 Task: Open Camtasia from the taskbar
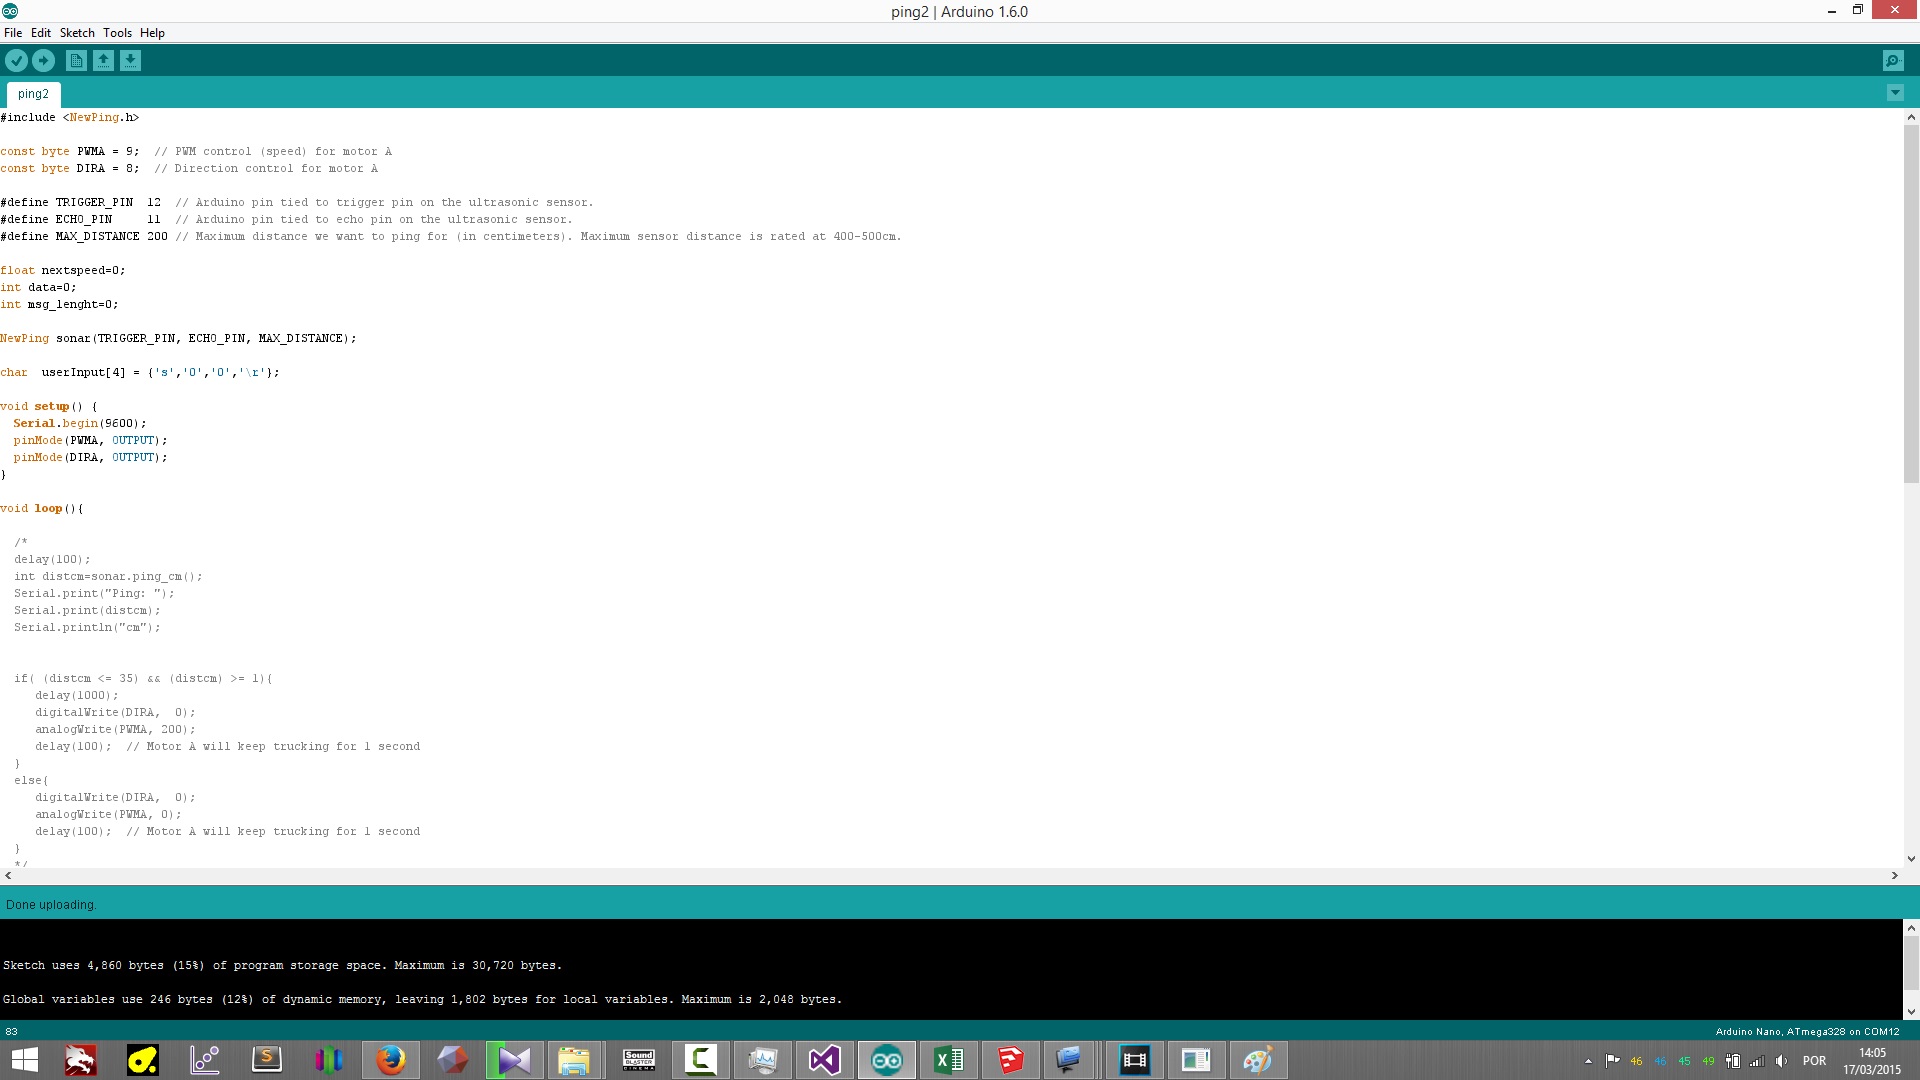pyautogui.click(x=701, y=1060)
